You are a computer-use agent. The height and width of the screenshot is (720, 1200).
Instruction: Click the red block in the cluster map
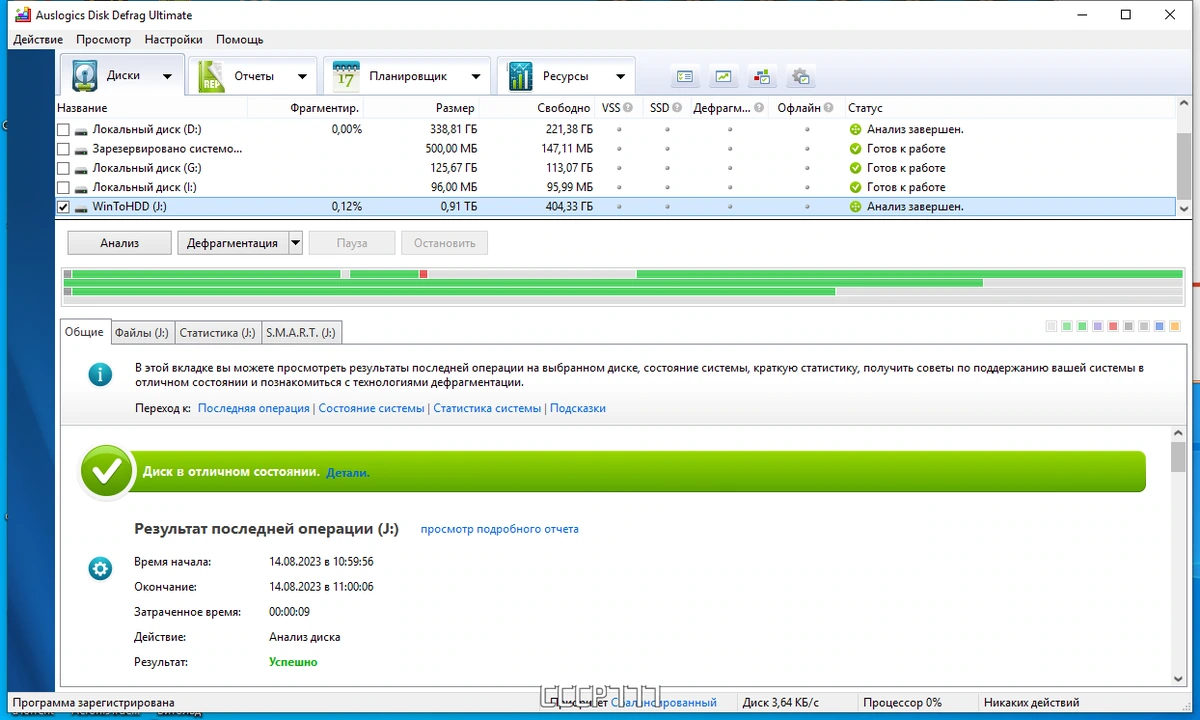(423, 274)
